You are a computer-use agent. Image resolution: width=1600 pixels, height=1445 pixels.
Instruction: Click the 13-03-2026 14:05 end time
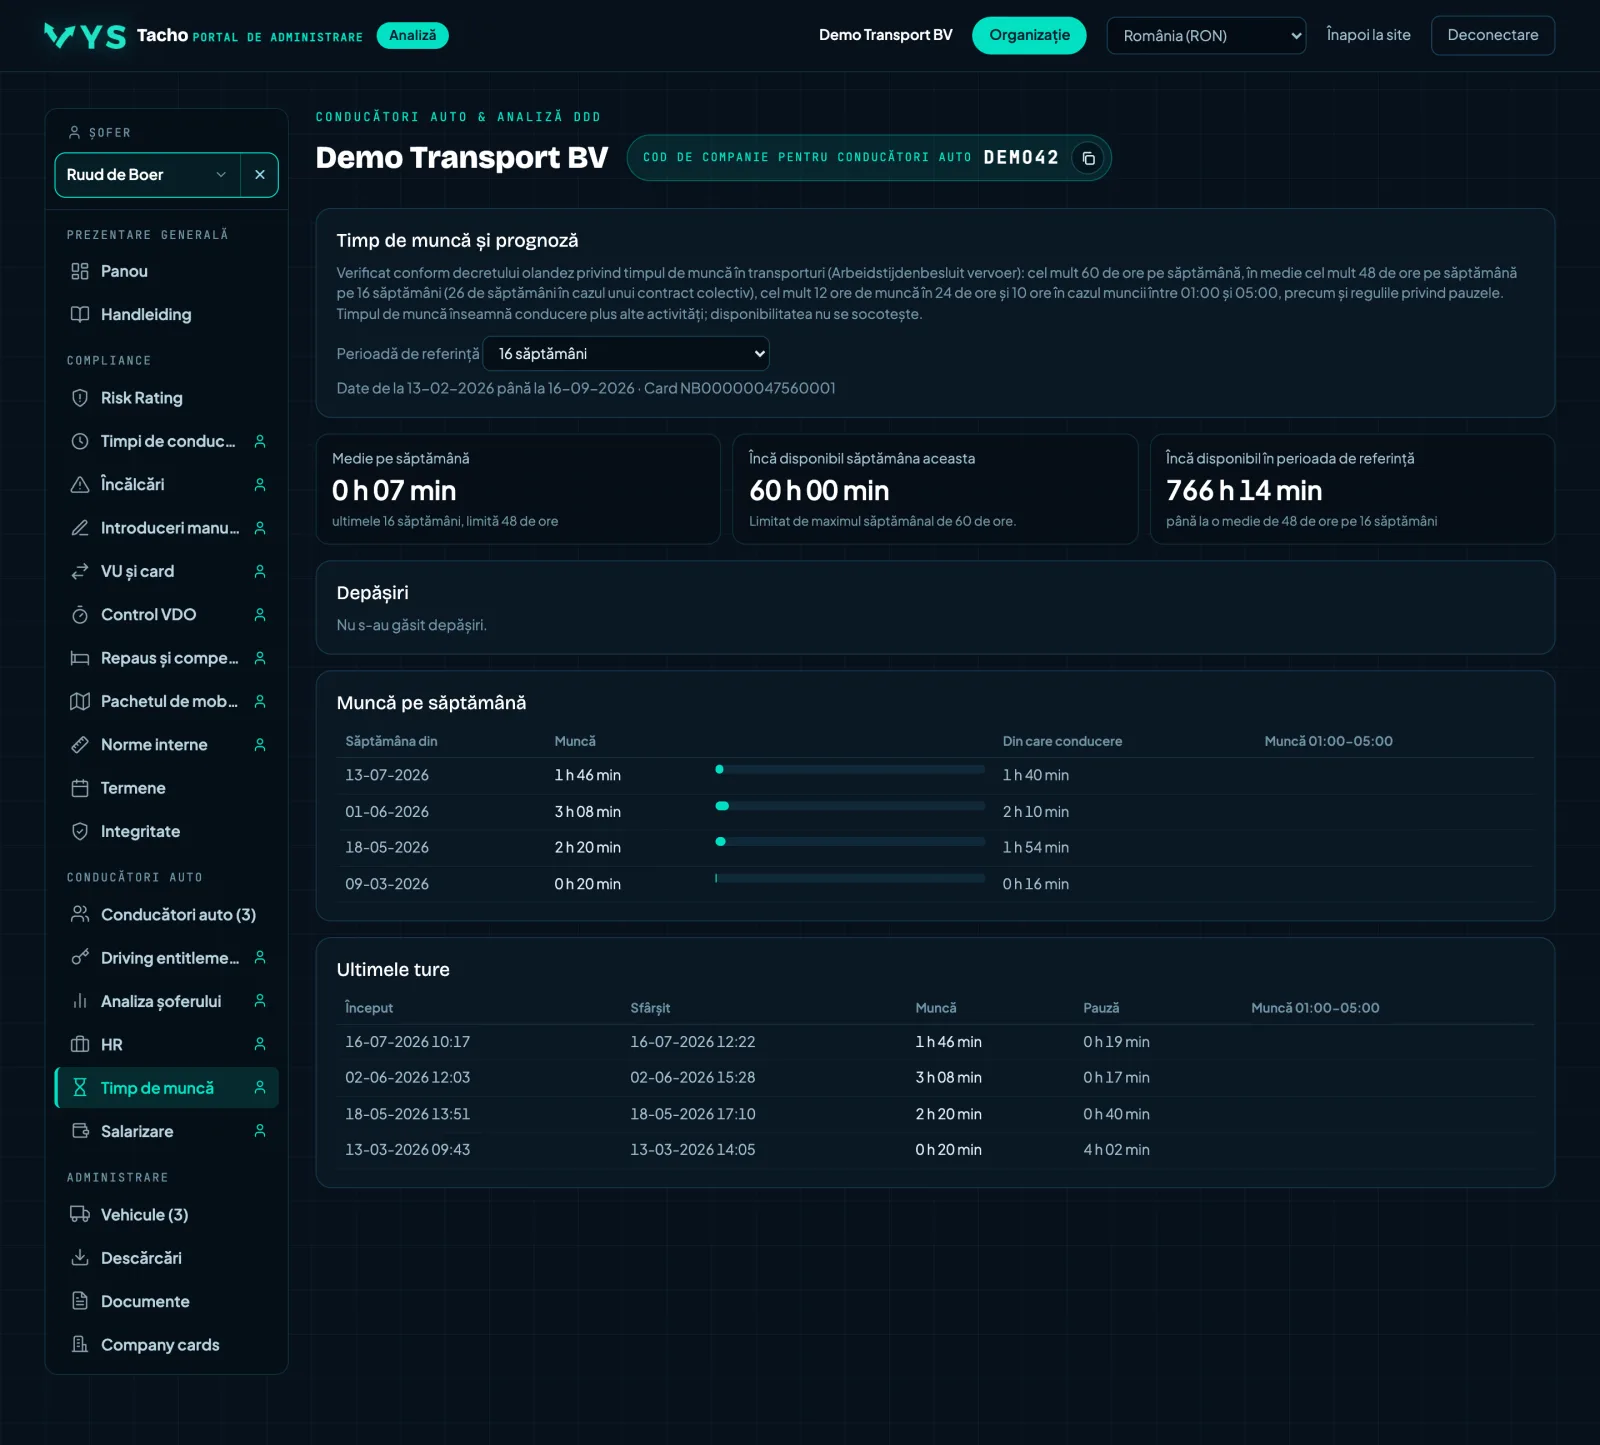[693, 1150]
